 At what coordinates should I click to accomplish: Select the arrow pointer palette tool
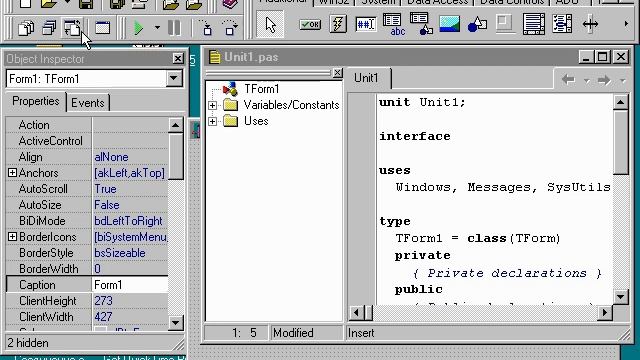click(270, 24)
